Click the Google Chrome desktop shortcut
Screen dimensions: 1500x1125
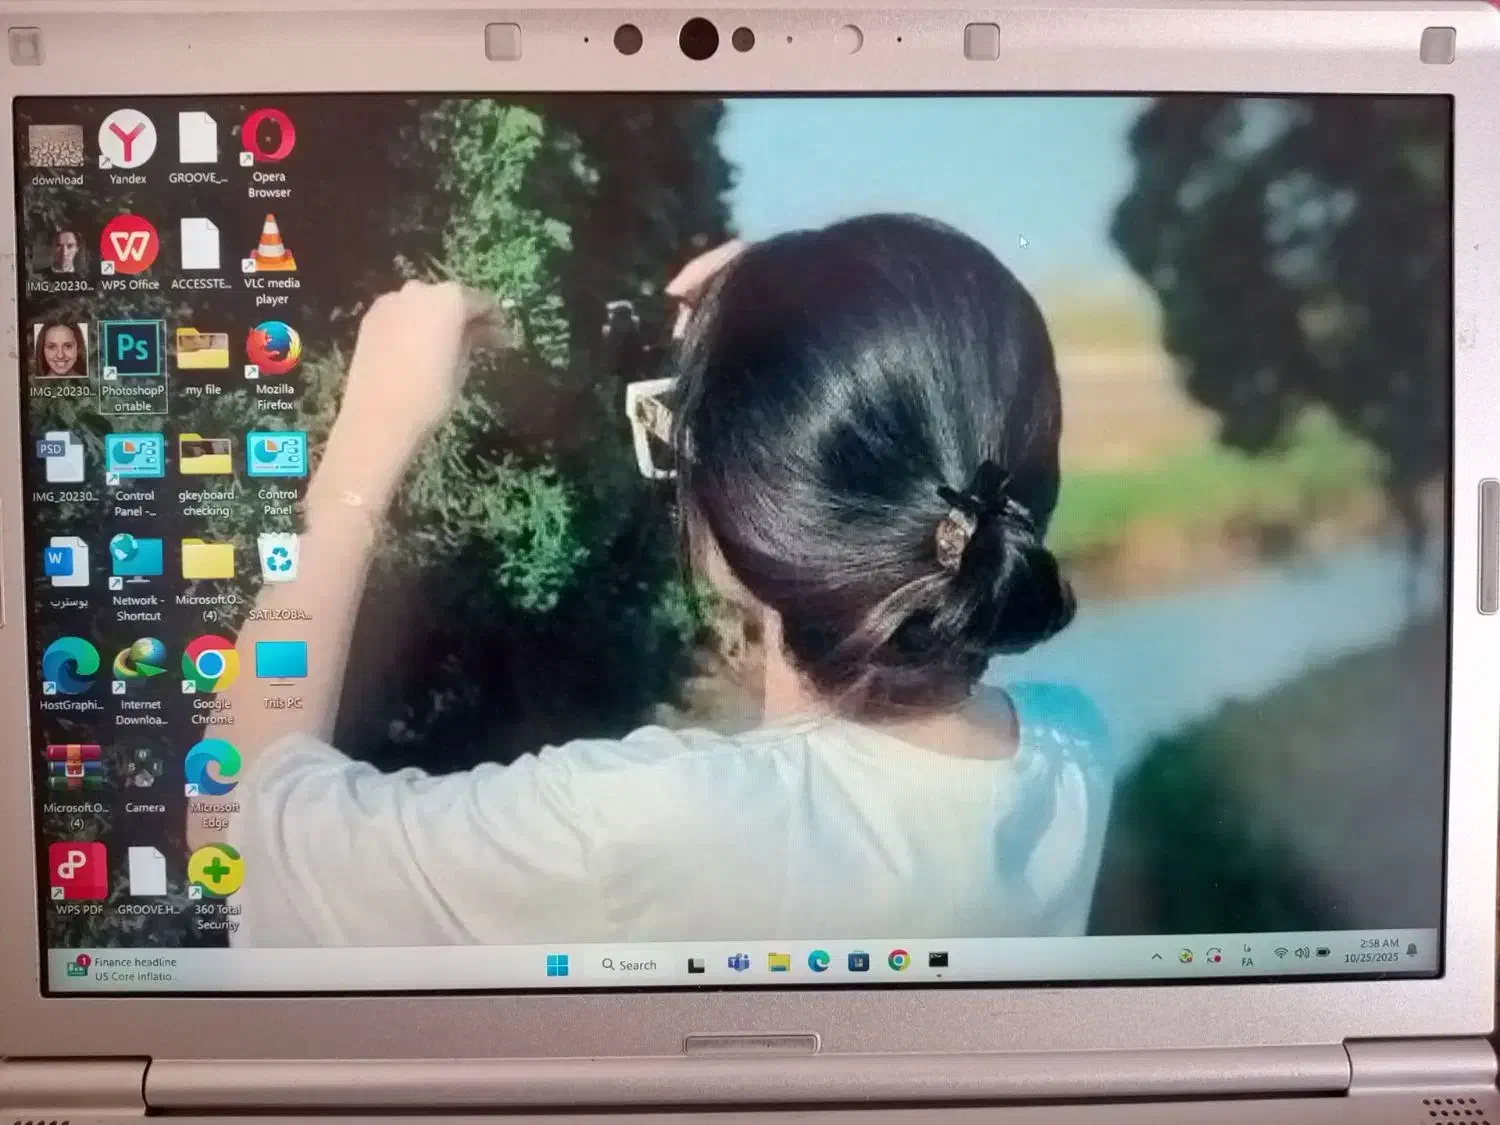(211, 666)
